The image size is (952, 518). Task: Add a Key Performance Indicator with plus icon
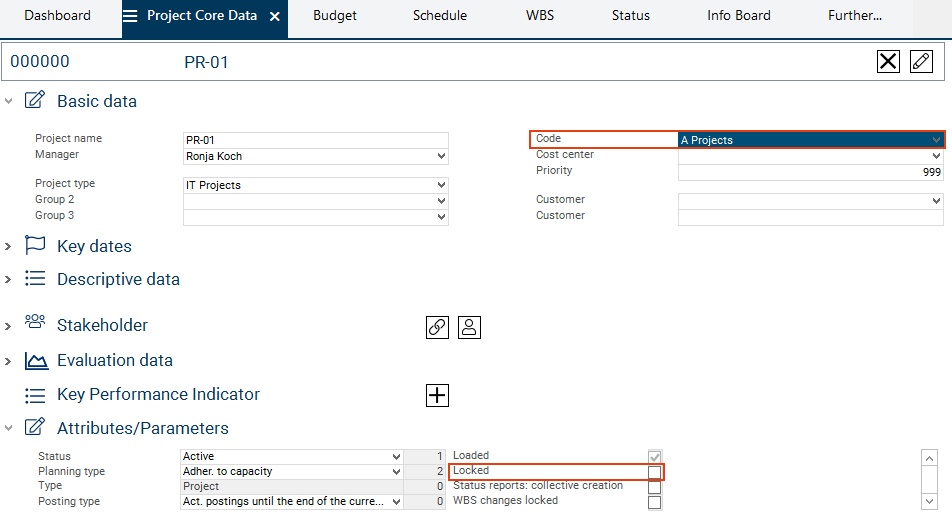[x=437, y=395]
